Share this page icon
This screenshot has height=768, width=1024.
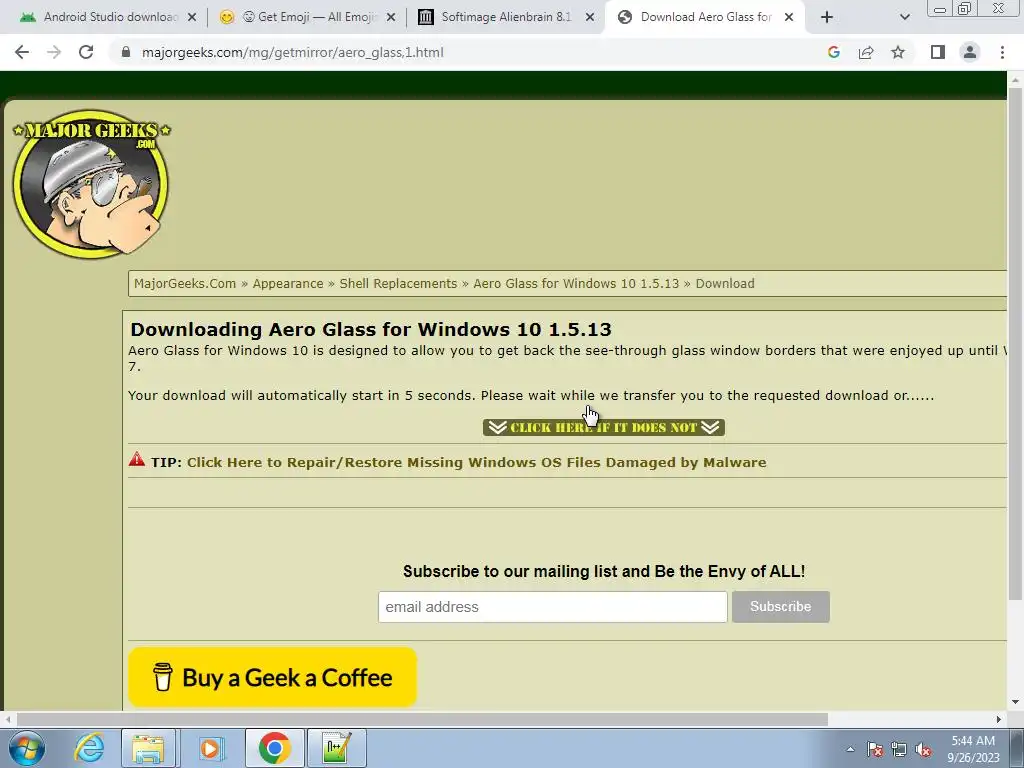(866, 52)
